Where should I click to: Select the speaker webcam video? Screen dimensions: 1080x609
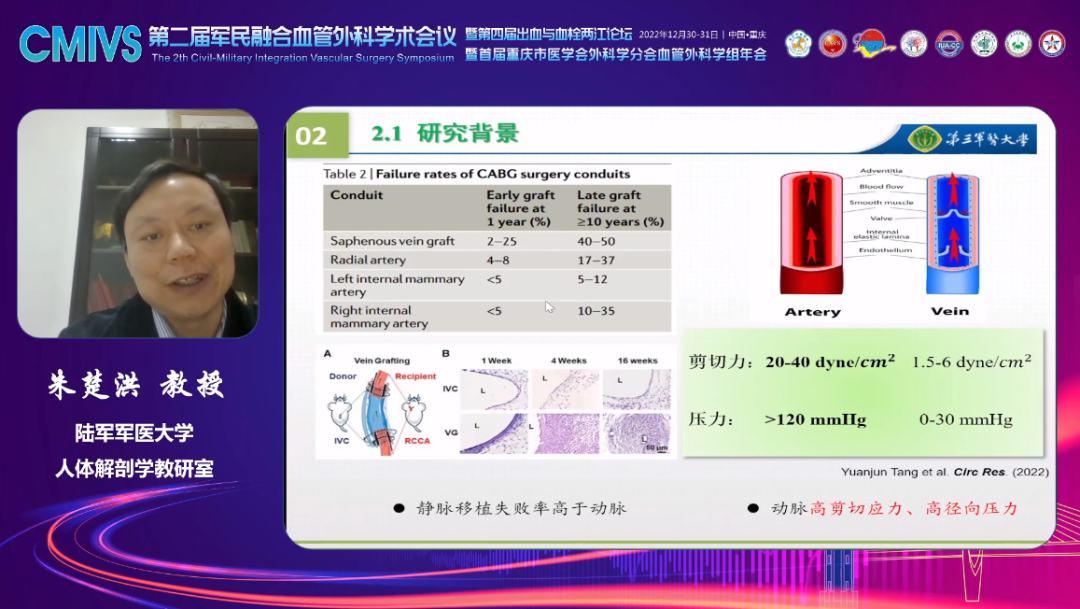(x=138, y=223)
